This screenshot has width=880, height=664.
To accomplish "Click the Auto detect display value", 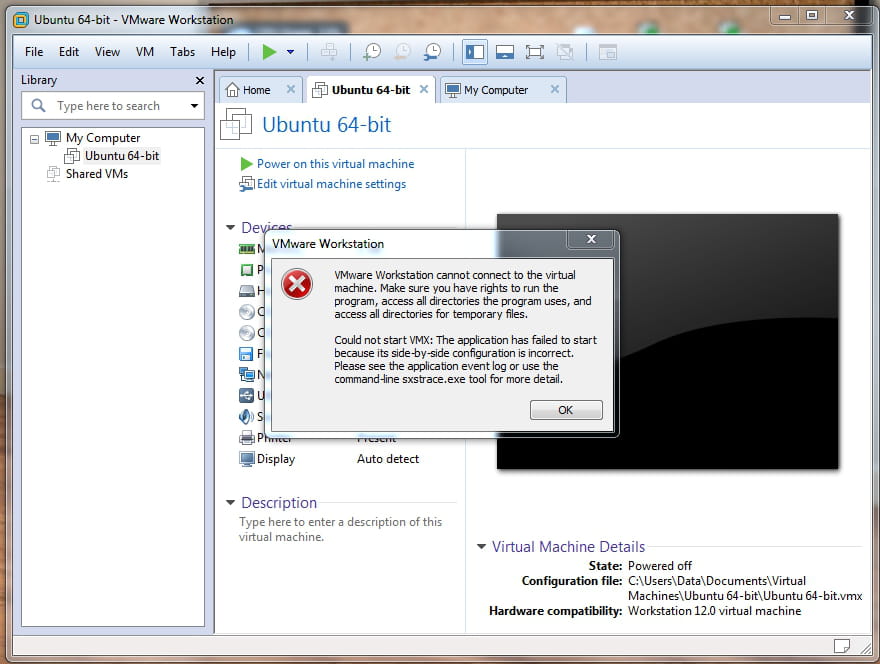I will (x=388, y=459).
